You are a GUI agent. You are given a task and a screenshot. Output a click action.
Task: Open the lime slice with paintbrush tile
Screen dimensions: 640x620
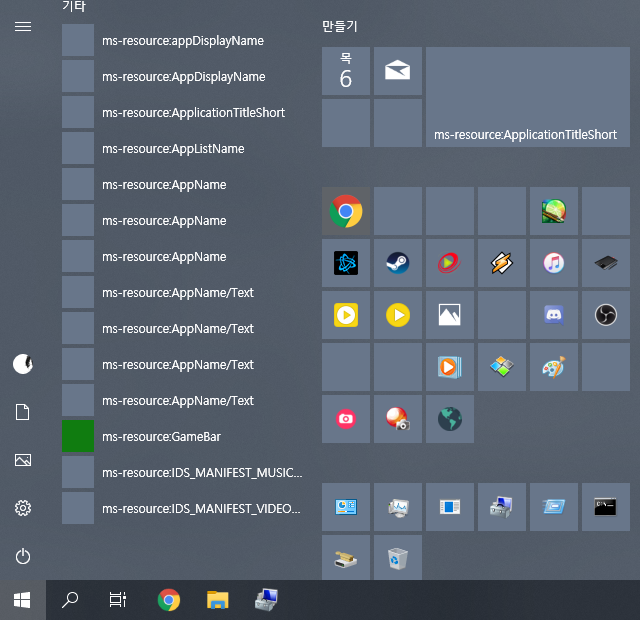(x=553, y=211)
